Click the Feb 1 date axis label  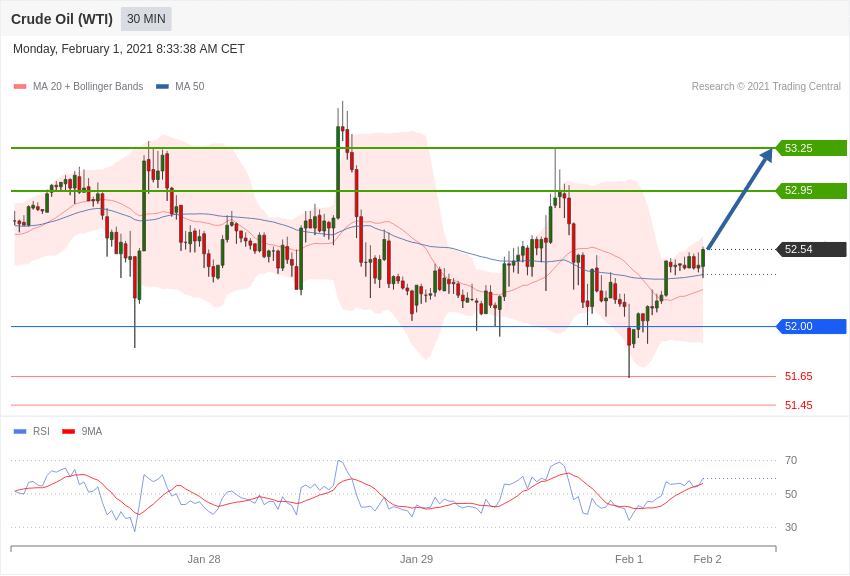(629, 559)
